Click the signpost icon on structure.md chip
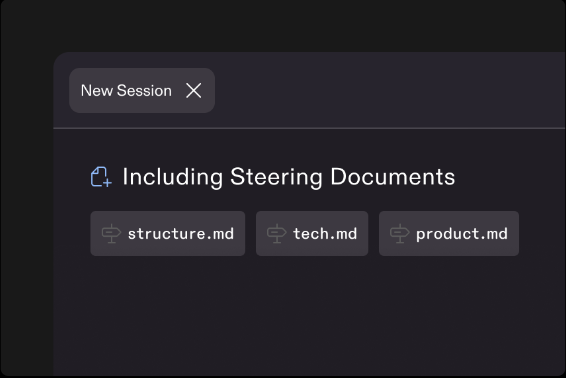 pos(111,234)
